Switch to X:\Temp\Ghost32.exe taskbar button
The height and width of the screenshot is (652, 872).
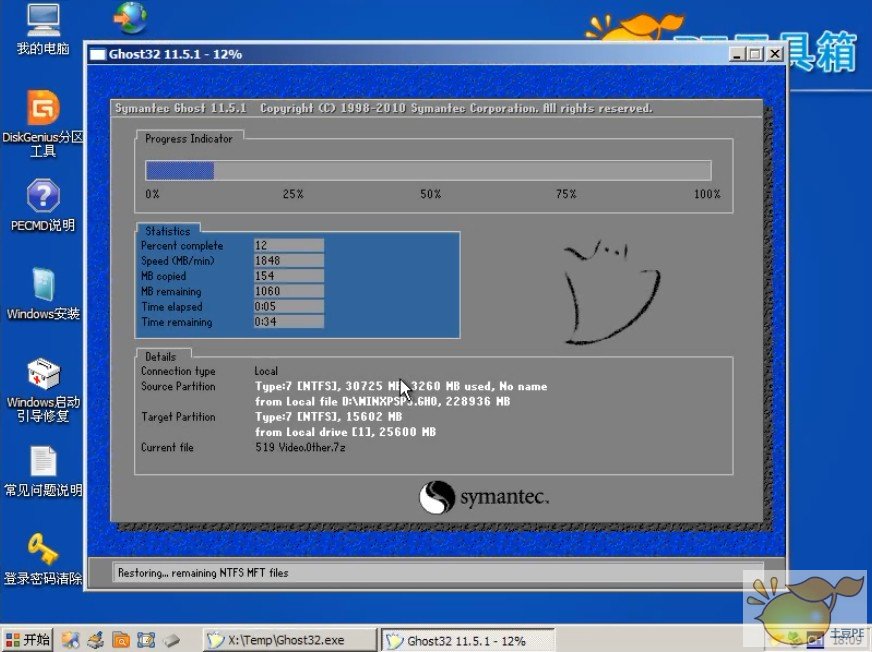coord(289,640)
